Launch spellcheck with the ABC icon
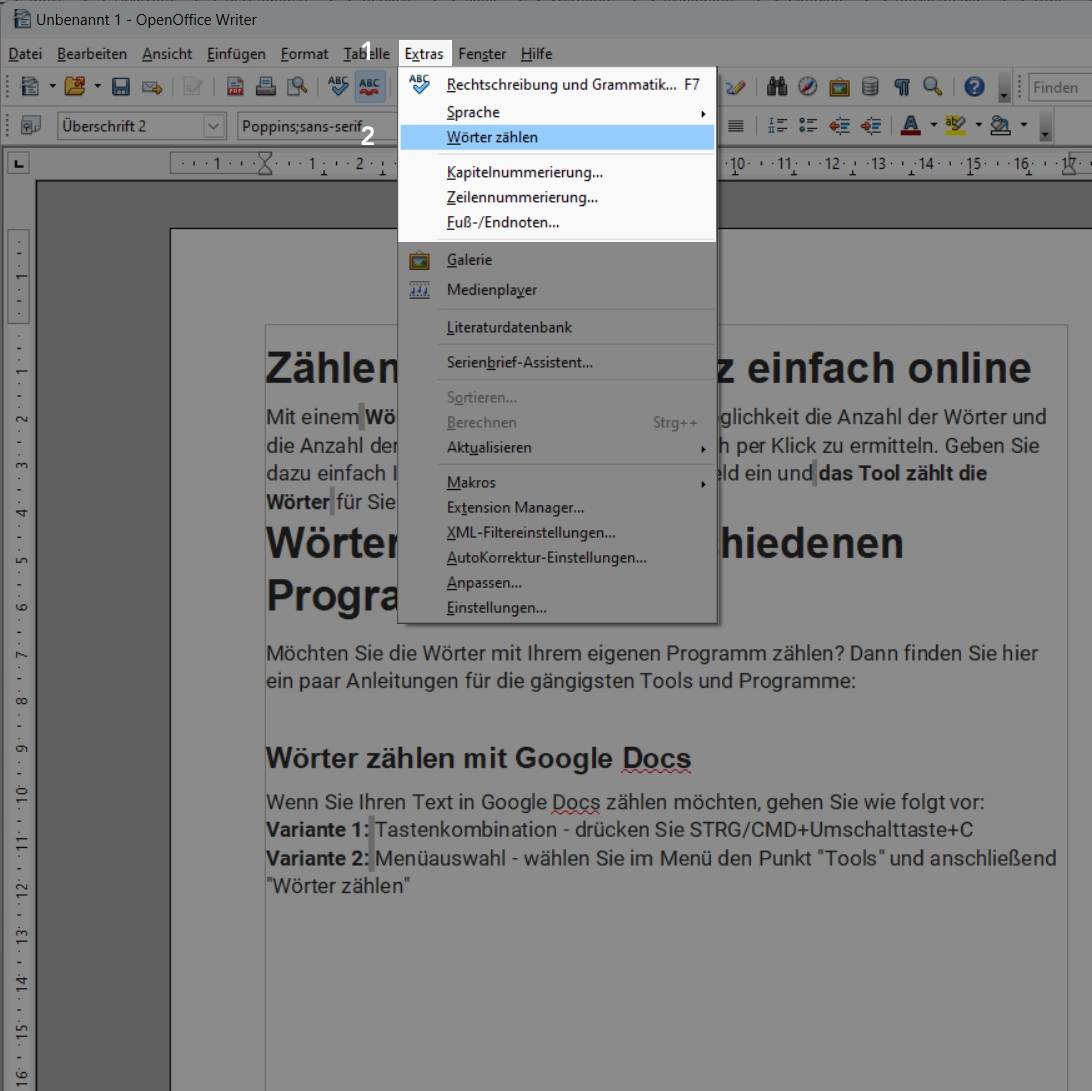The height and width of the screenshot is (1091, 1092). (x=338, y=87)
